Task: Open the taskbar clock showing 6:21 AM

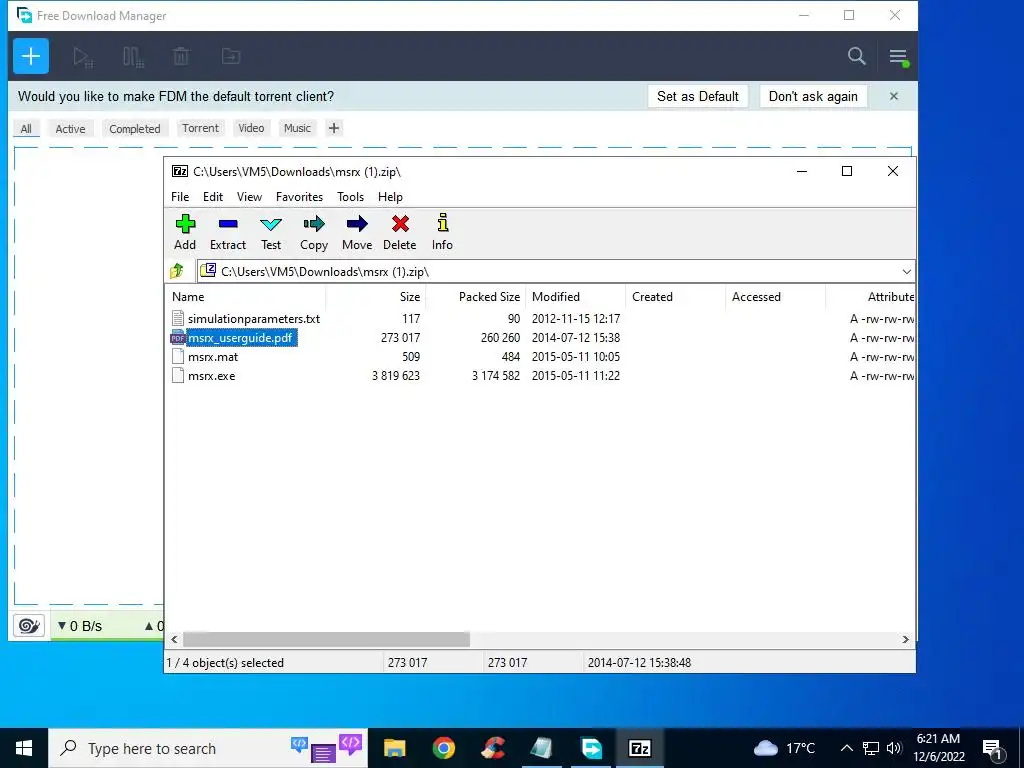Action: click(938, 748)
